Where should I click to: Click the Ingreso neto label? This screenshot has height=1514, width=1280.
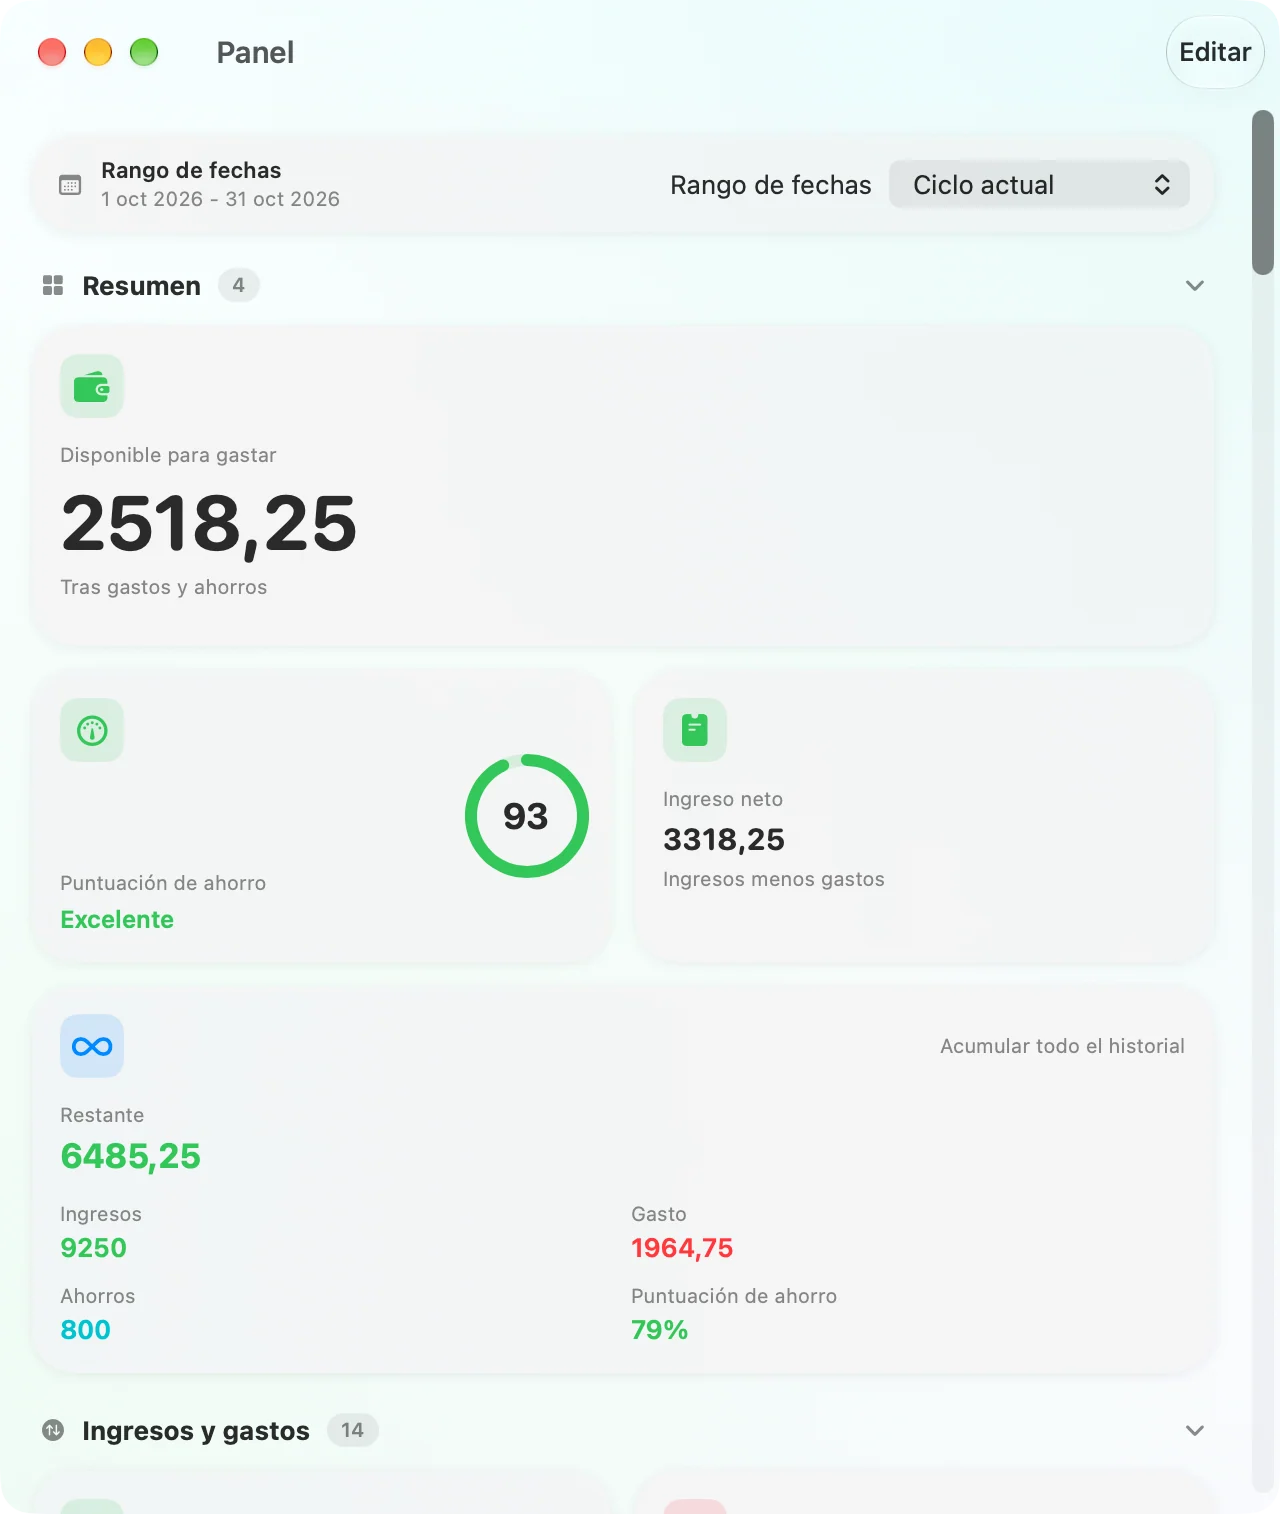tap(722, 799)
